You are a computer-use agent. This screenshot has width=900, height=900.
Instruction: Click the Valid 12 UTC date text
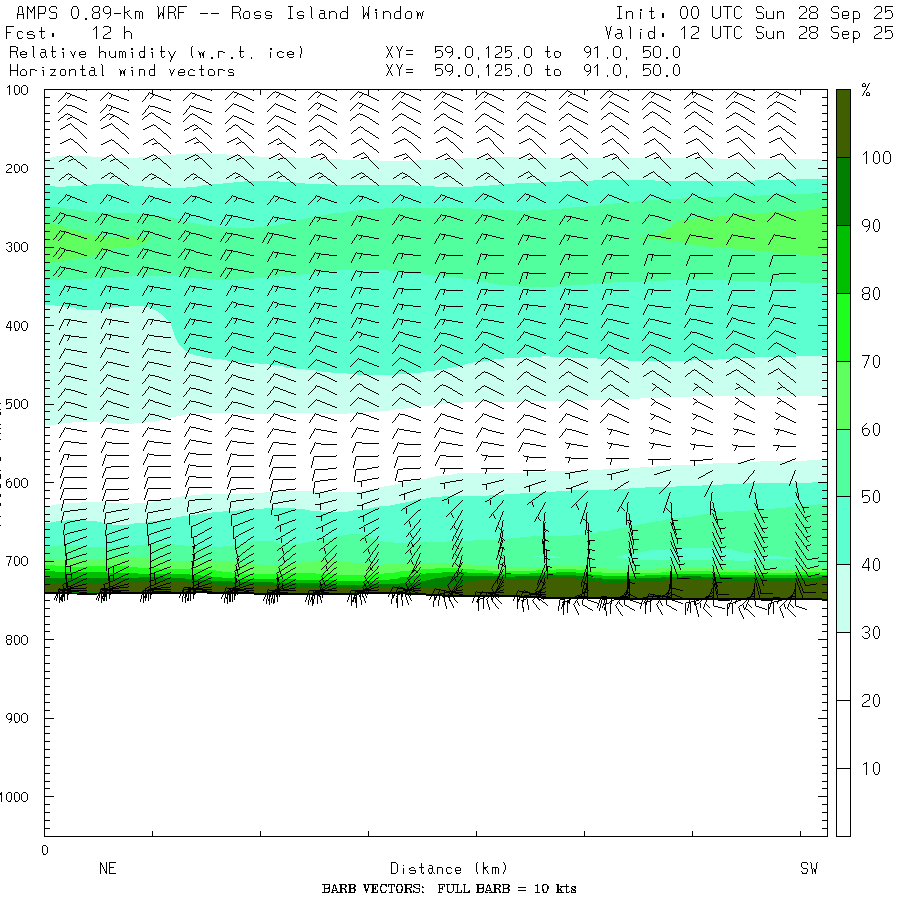click(749, 33)
